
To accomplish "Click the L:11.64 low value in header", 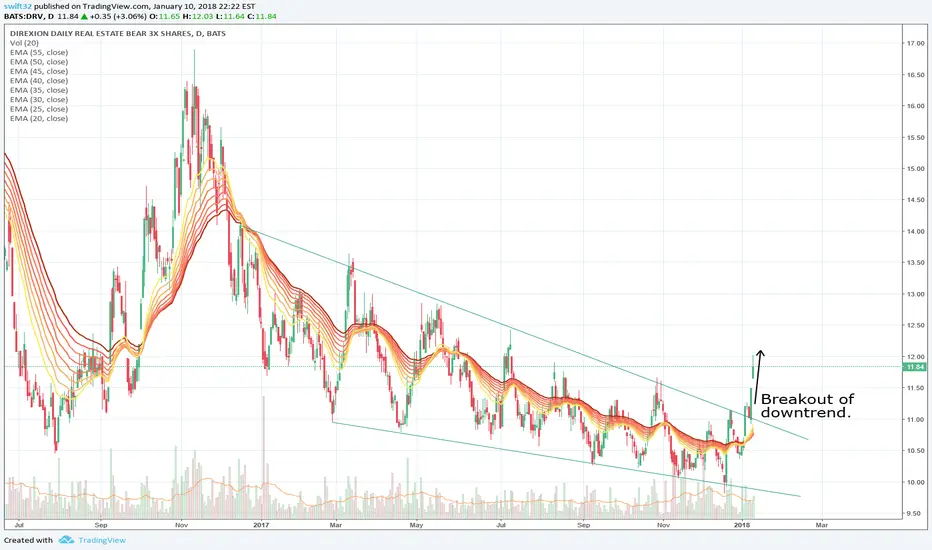I will pyautogui.click(x=231, y=16).
